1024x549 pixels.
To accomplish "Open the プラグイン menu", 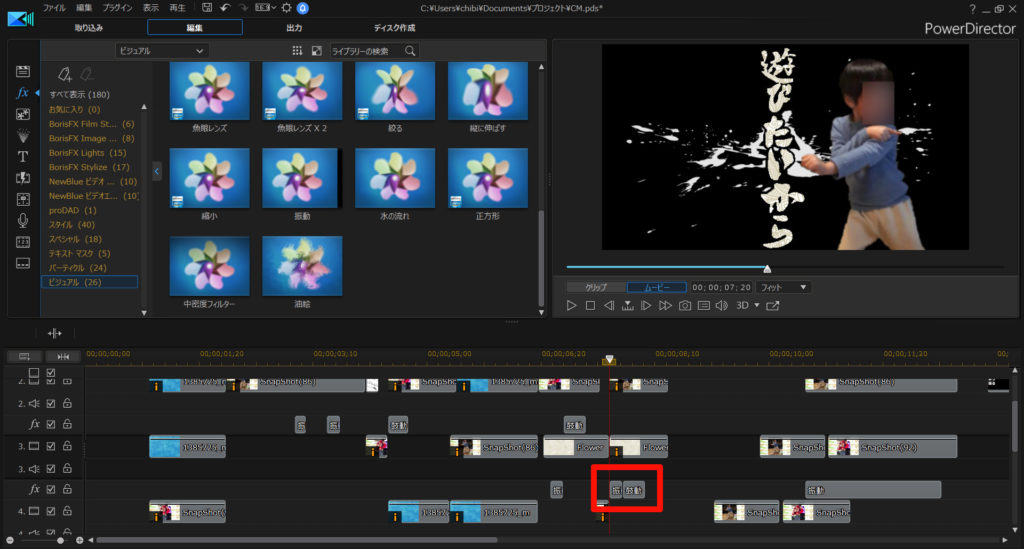I will point(118,8).
